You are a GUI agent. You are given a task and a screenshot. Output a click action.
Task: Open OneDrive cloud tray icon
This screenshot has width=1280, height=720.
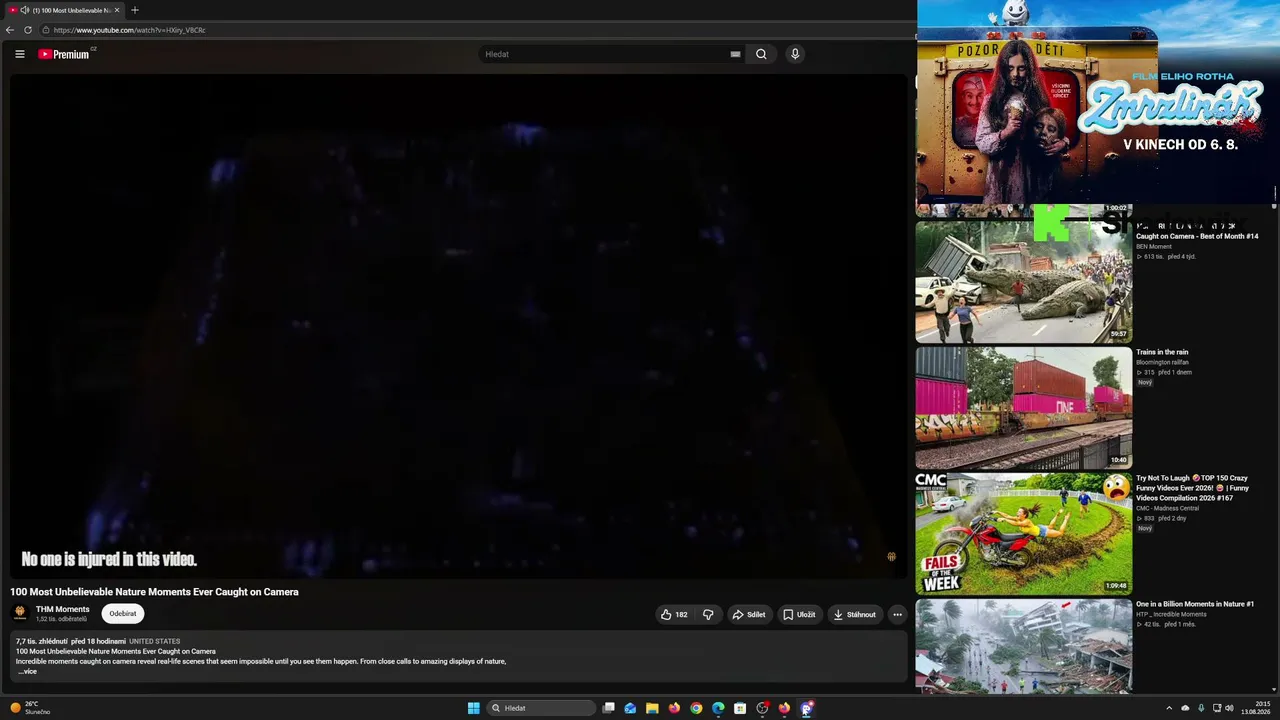[1185, 708]
